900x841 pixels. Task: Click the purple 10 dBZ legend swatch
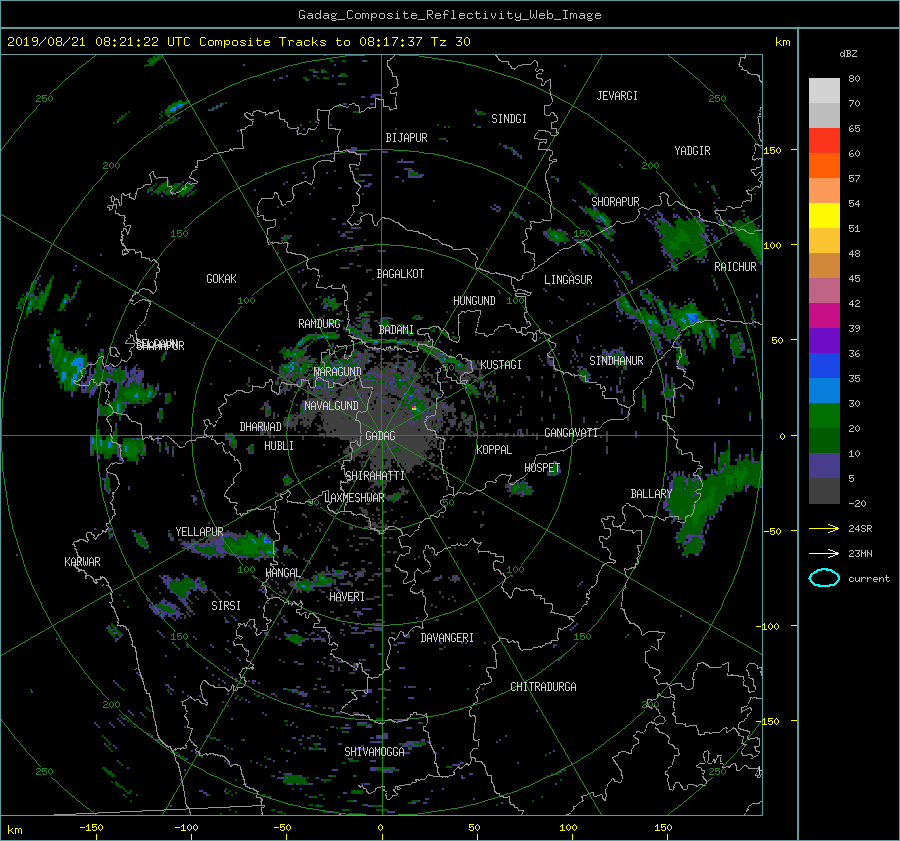[824, 465]
